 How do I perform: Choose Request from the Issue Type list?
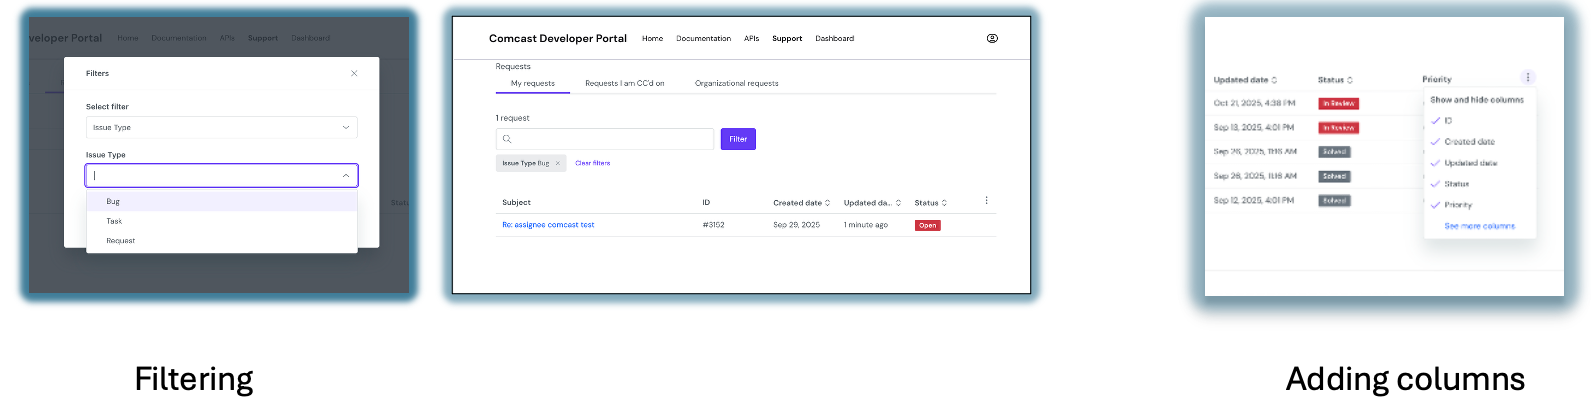(221, 240)
